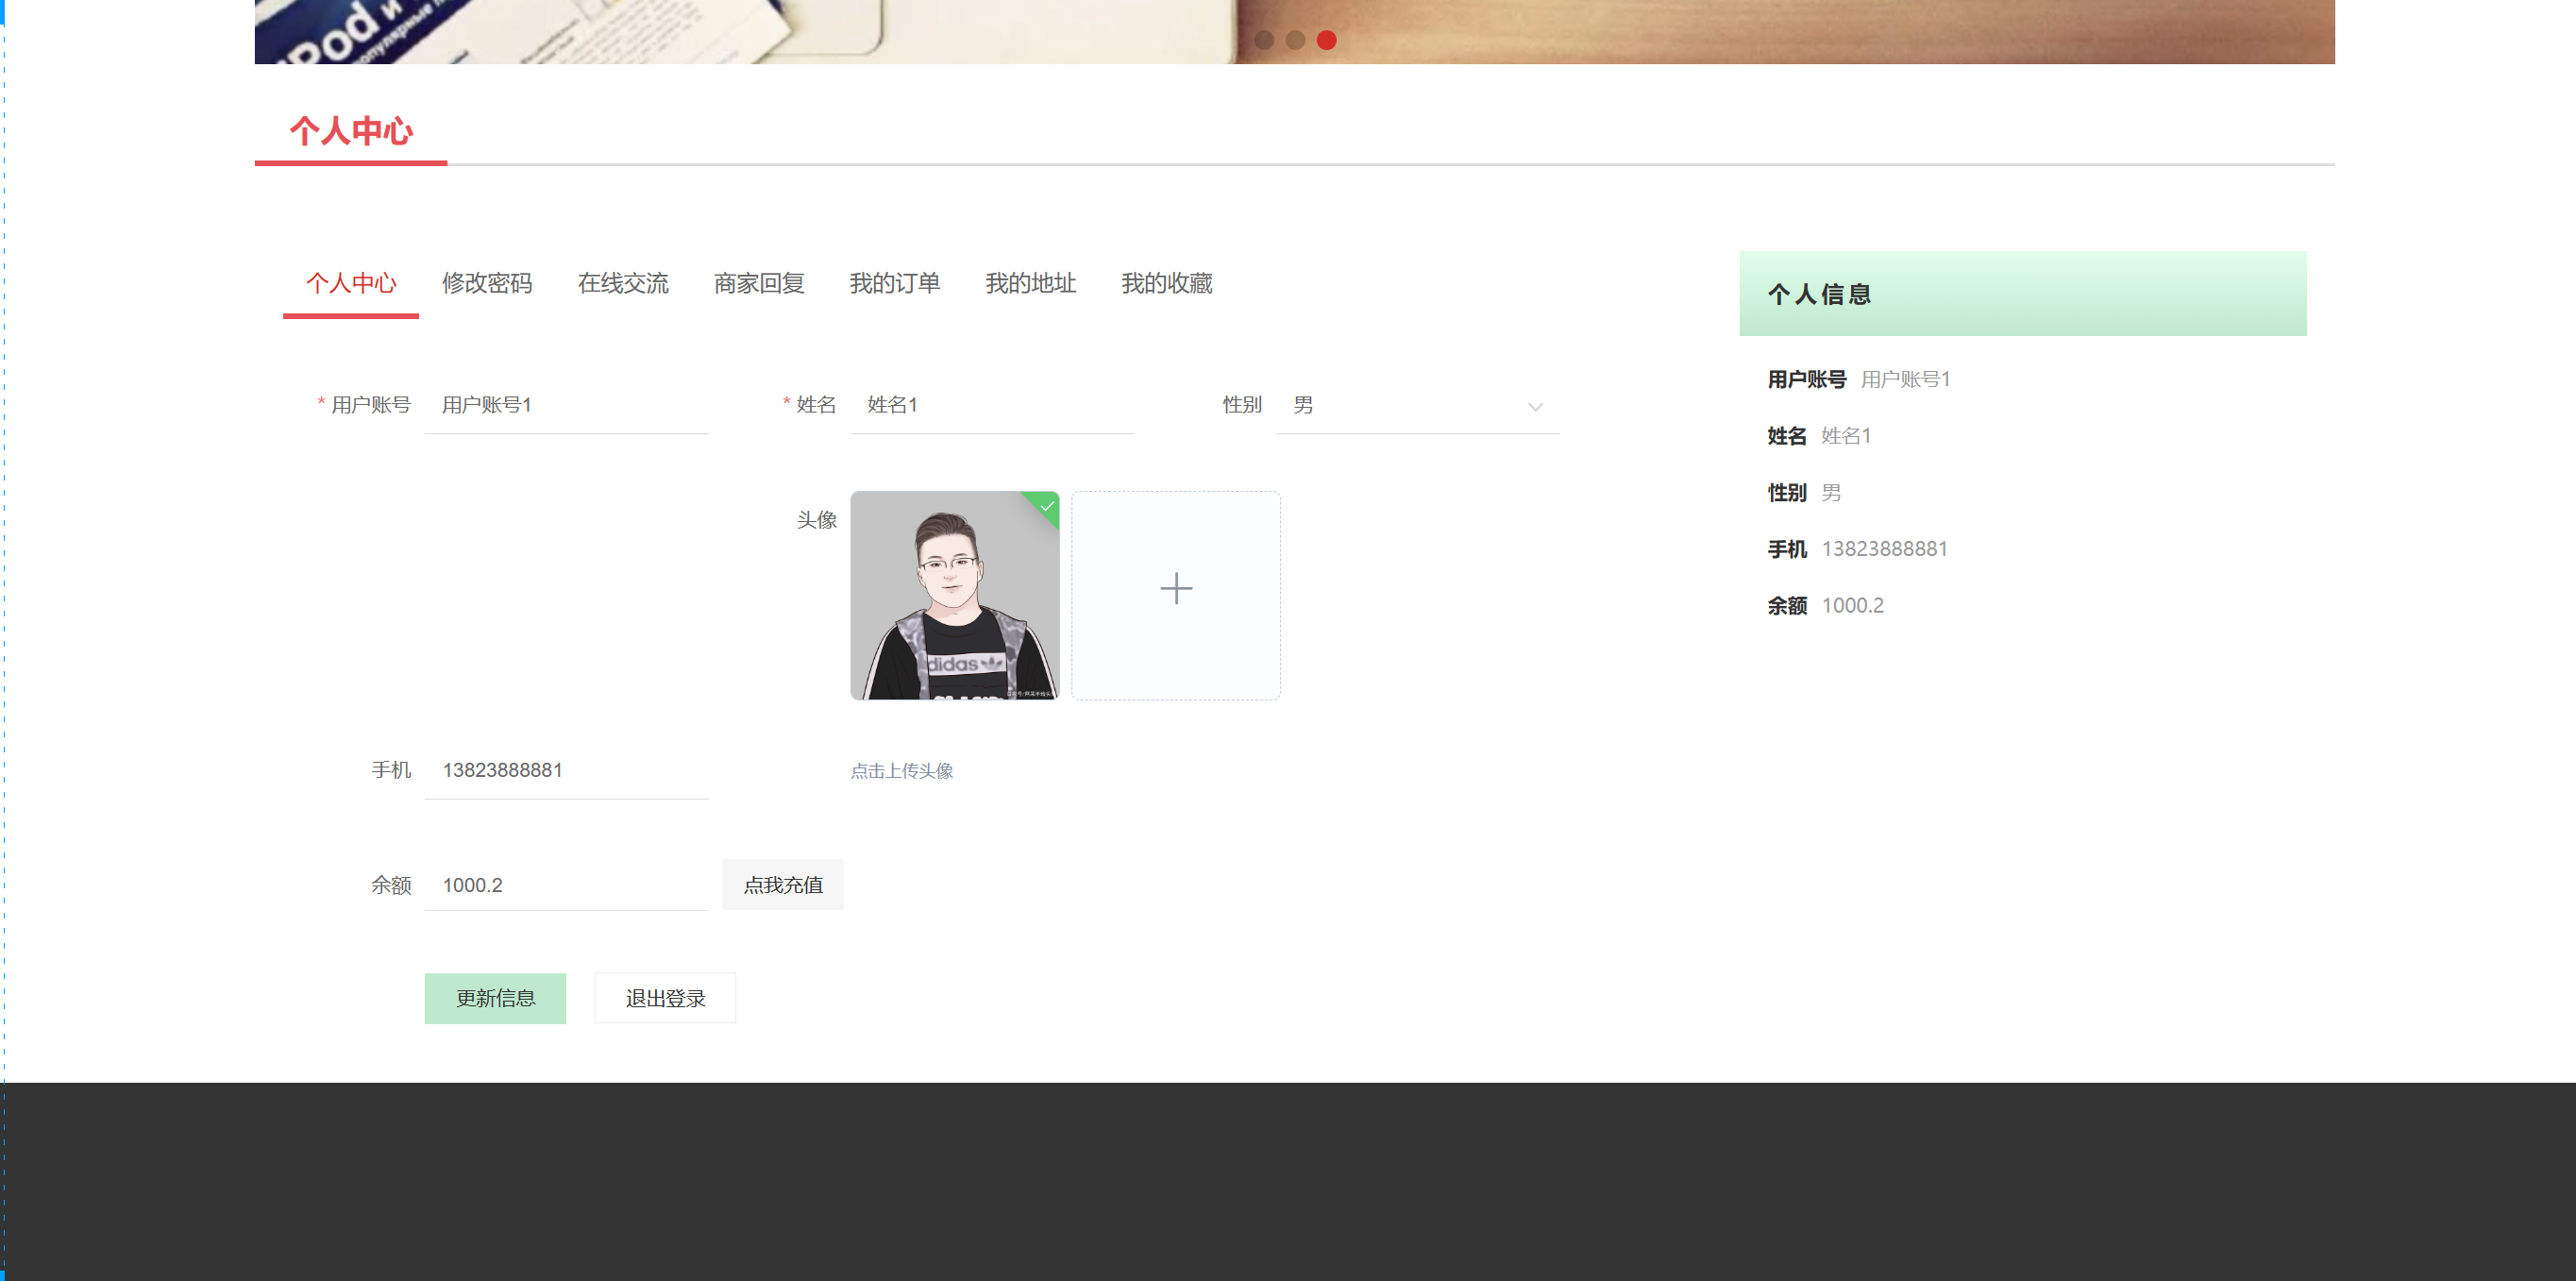
Task: Select the middle carousel indicator dot
Action: [x=1295, y=40]
